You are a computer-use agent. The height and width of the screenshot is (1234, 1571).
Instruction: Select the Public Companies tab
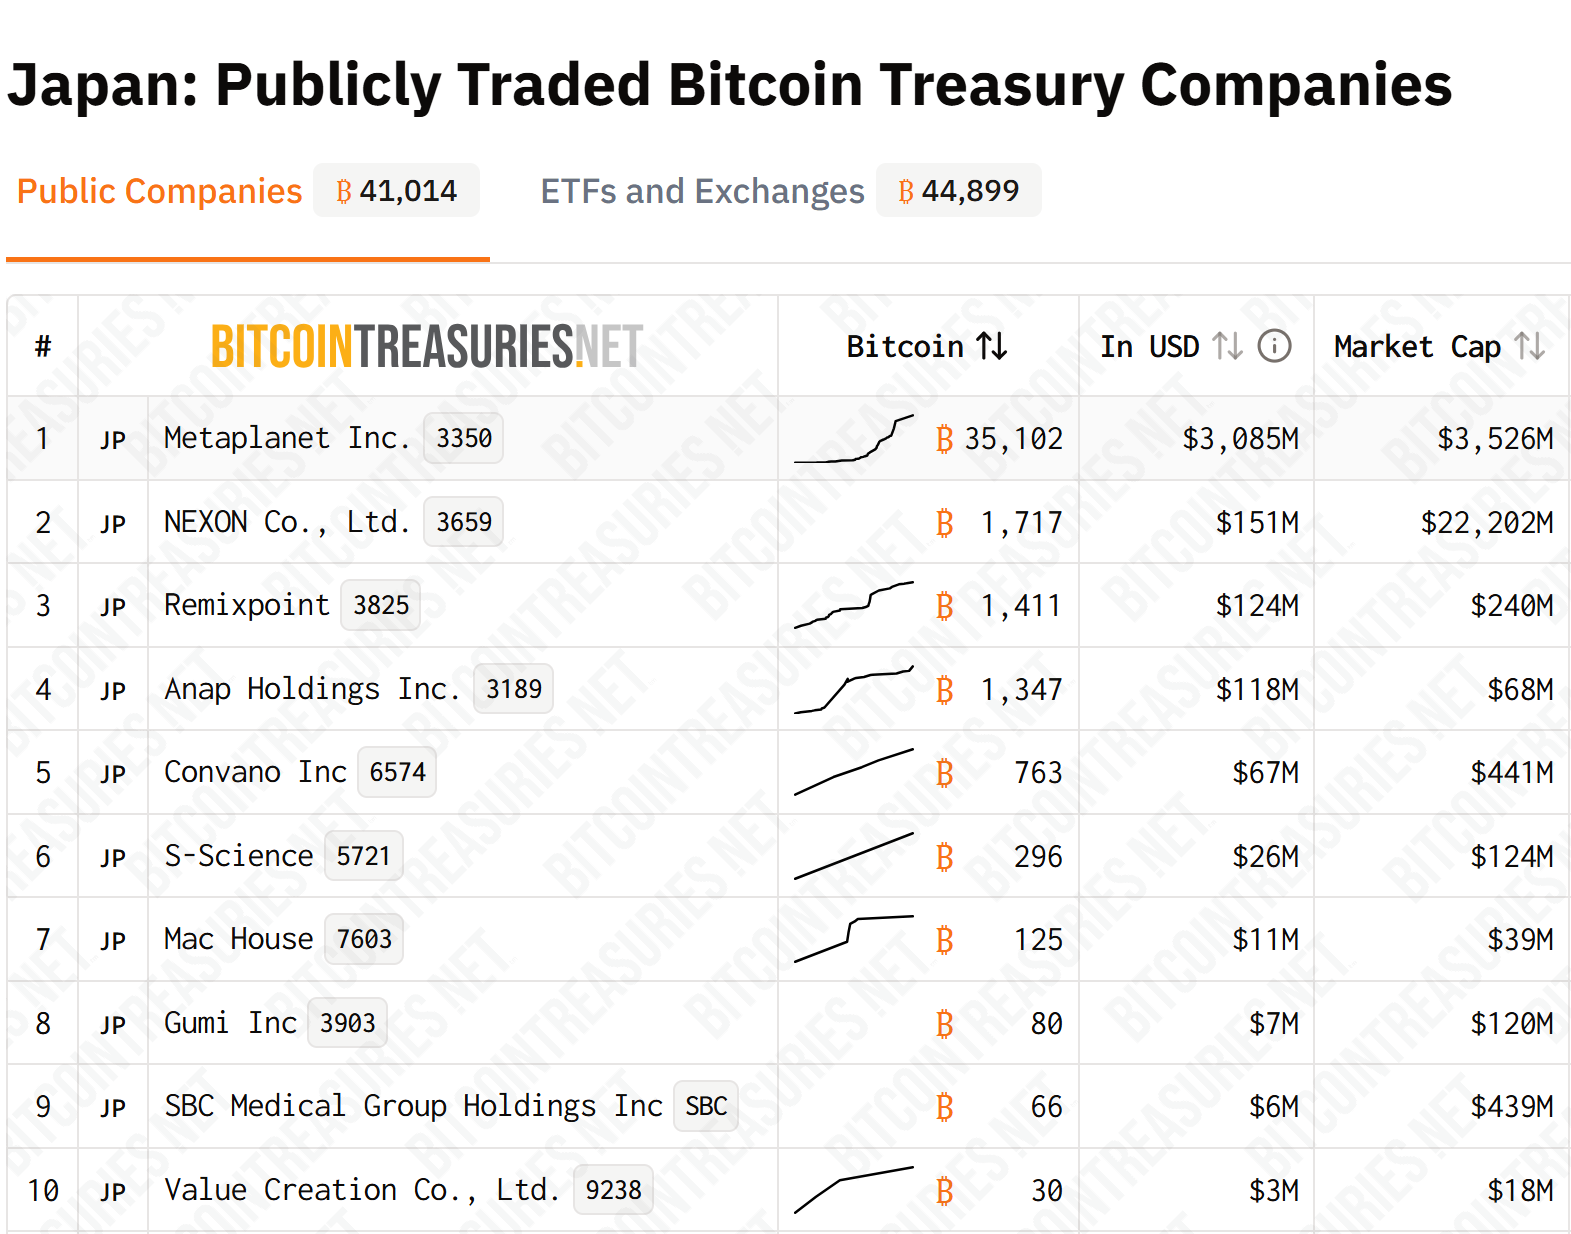coord(159,190)
